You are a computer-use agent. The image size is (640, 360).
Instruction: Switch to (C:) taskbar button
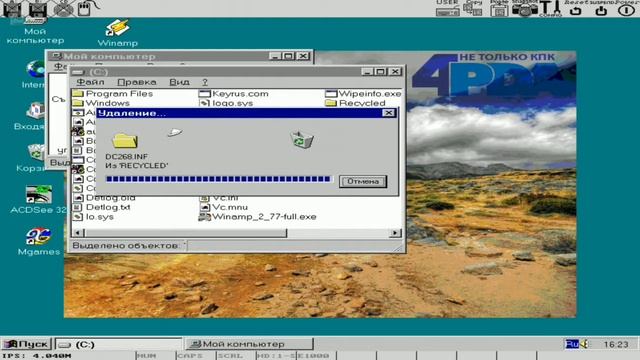pyautogui.click(x=118, y=344)
